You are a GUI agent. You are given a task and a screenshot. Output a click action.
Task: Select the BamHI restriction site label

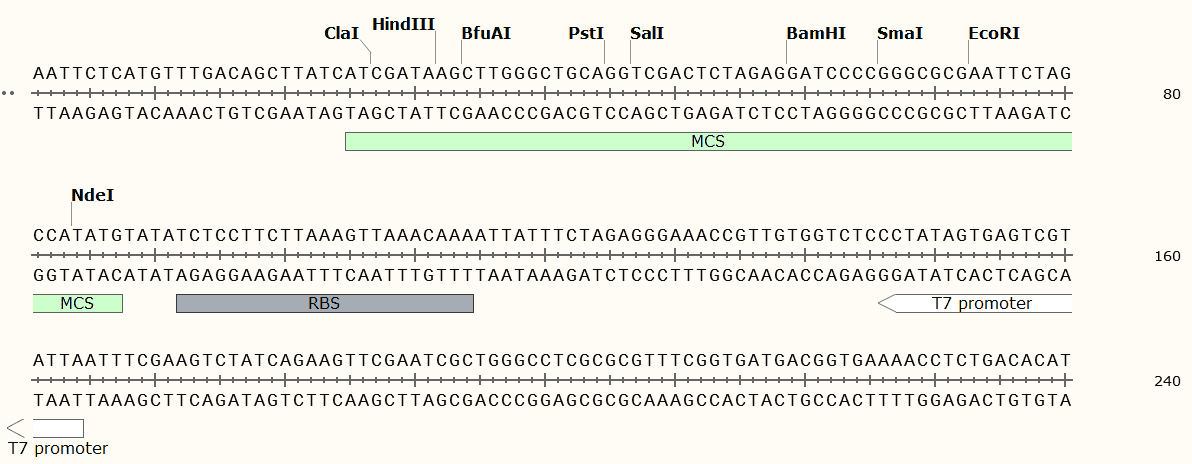click(816, 33)
